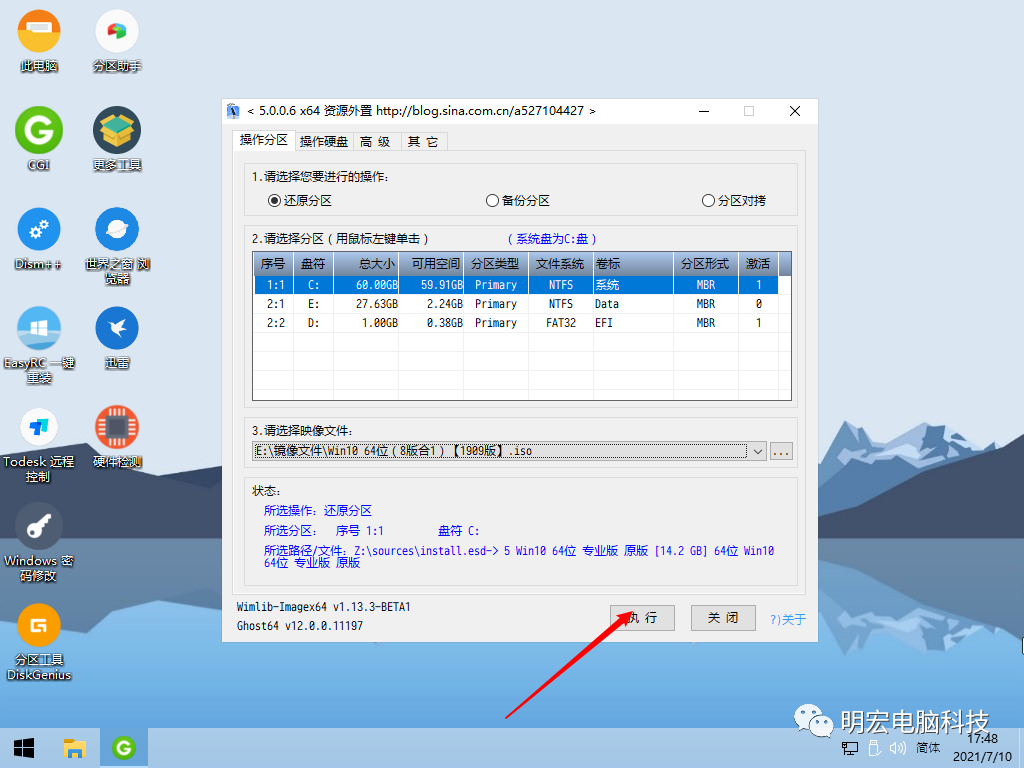Switch to the 操作硬盘 tab
The width and height of the screenshot is (1024, 768).
(323, 142)
